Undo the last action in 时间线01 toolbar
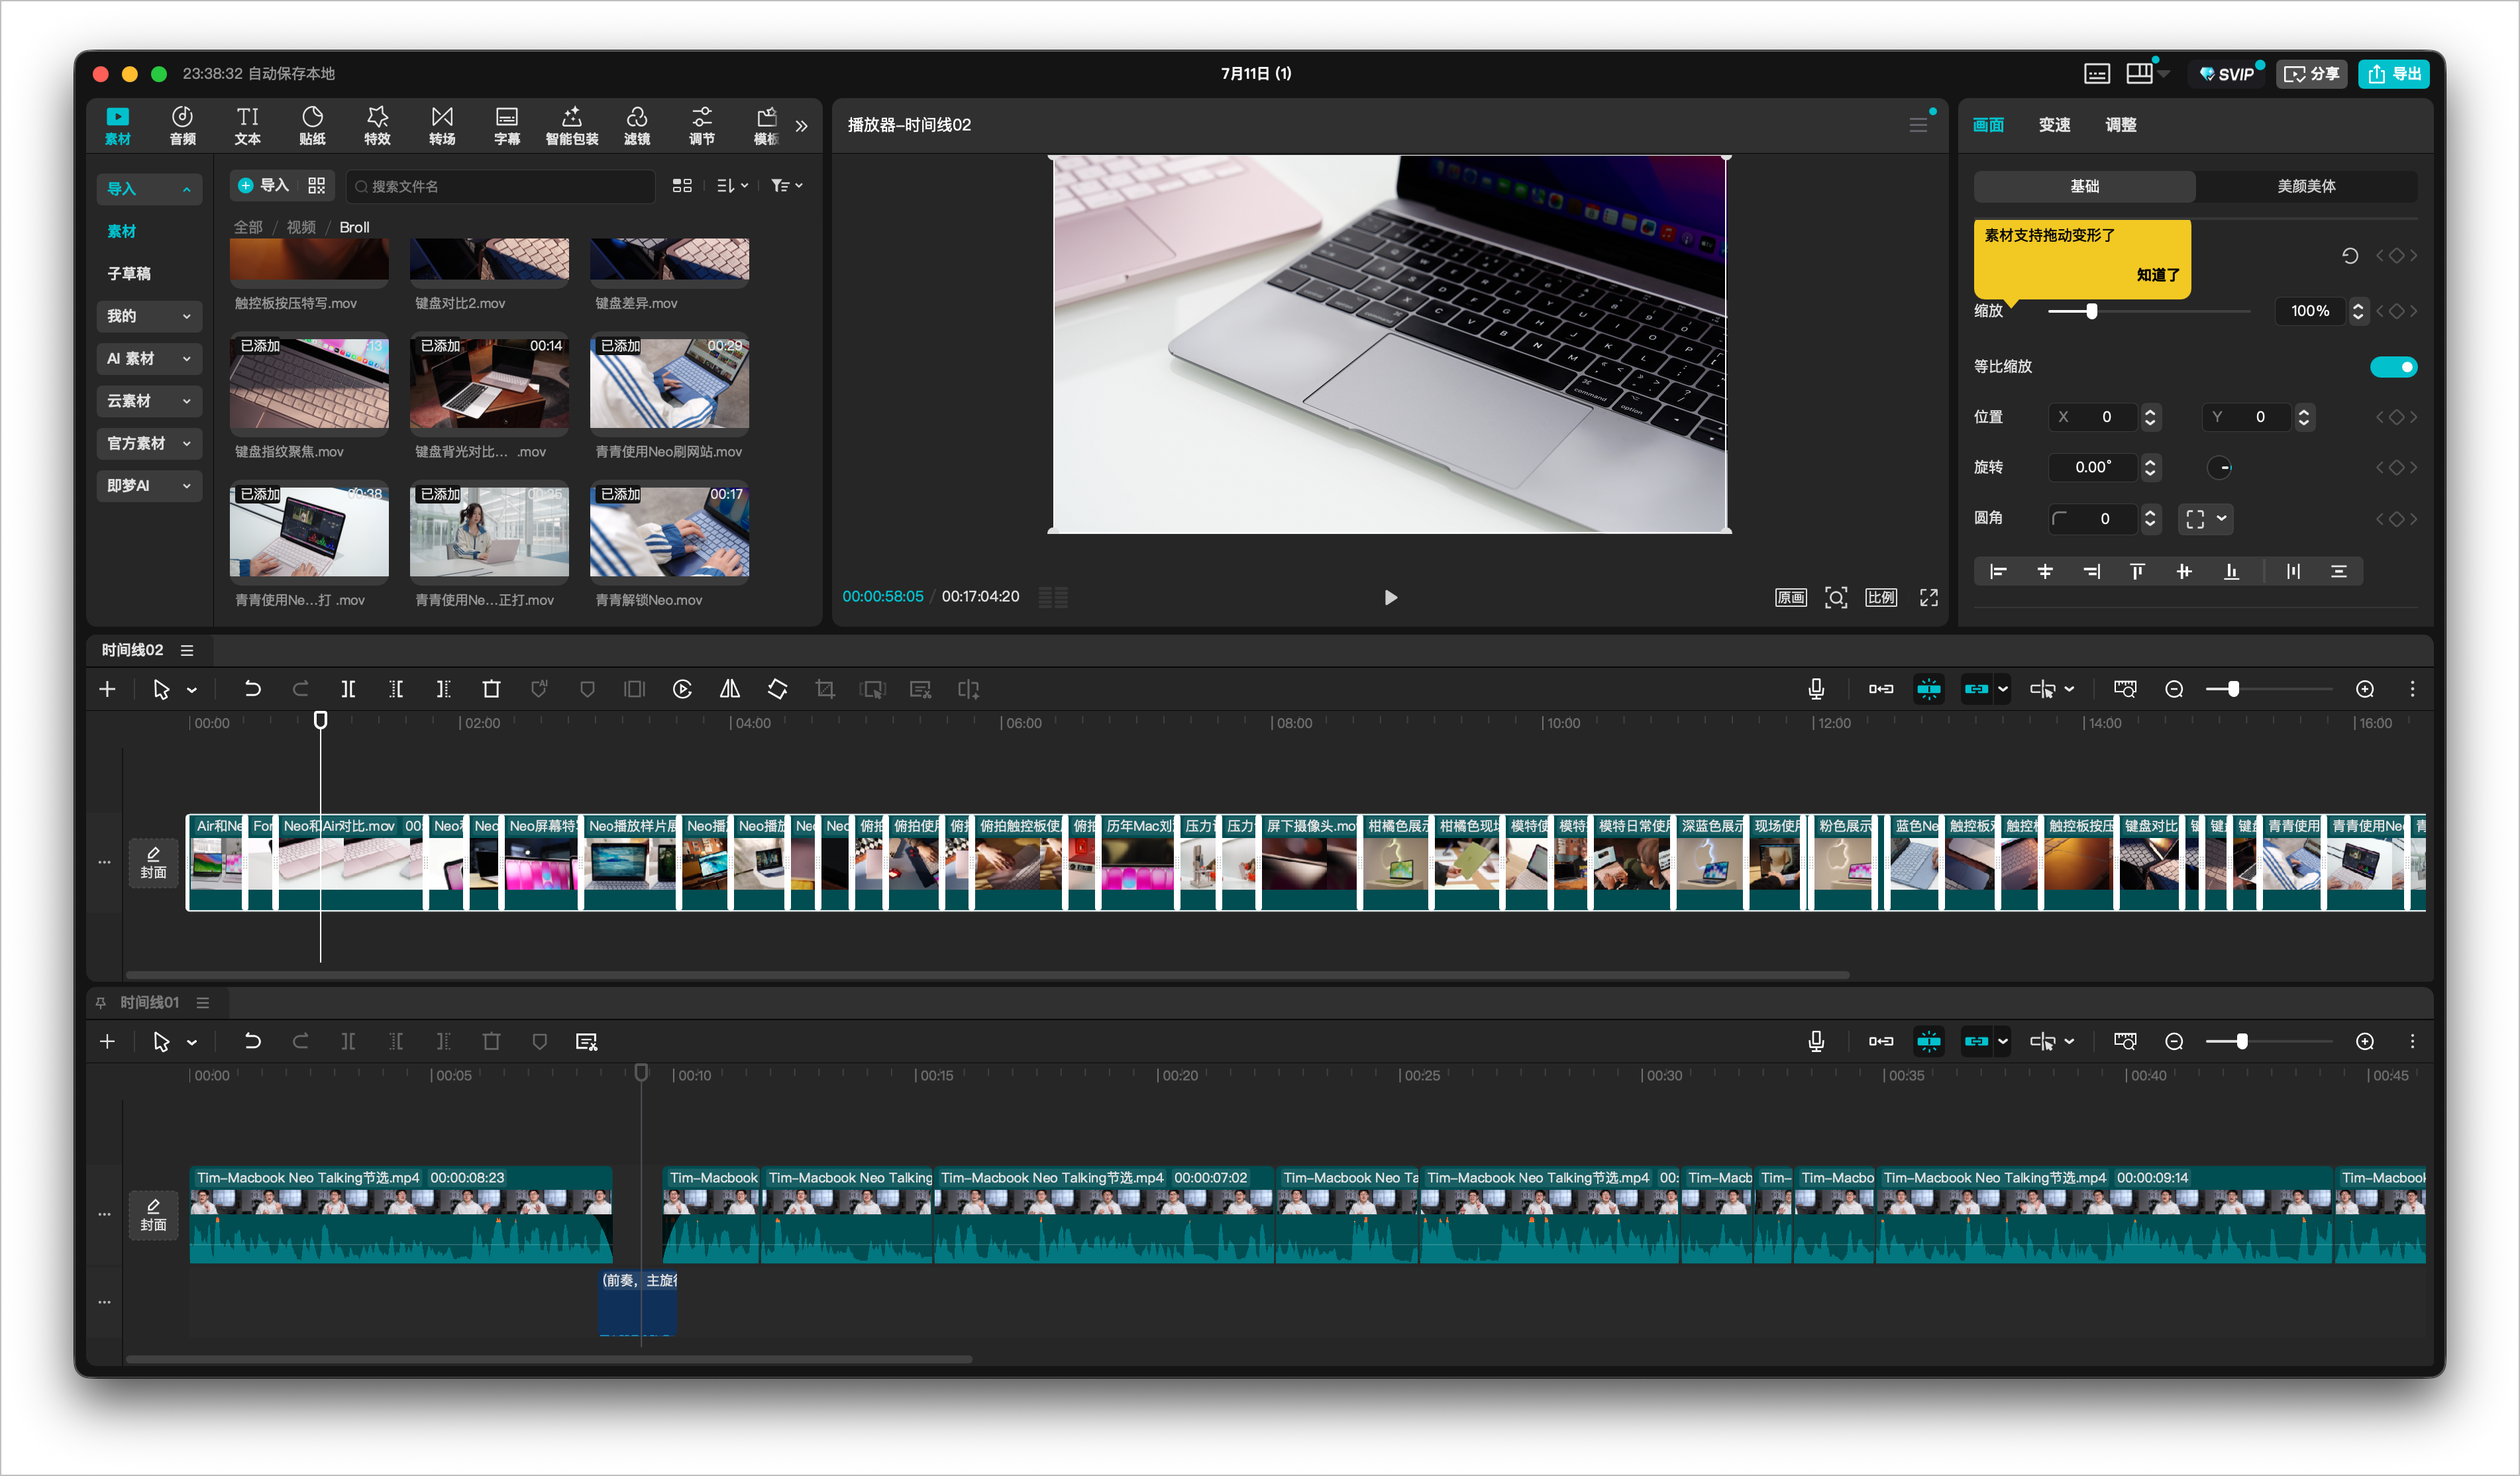The image size is (2520, 1476). [x=252, y=1042]
